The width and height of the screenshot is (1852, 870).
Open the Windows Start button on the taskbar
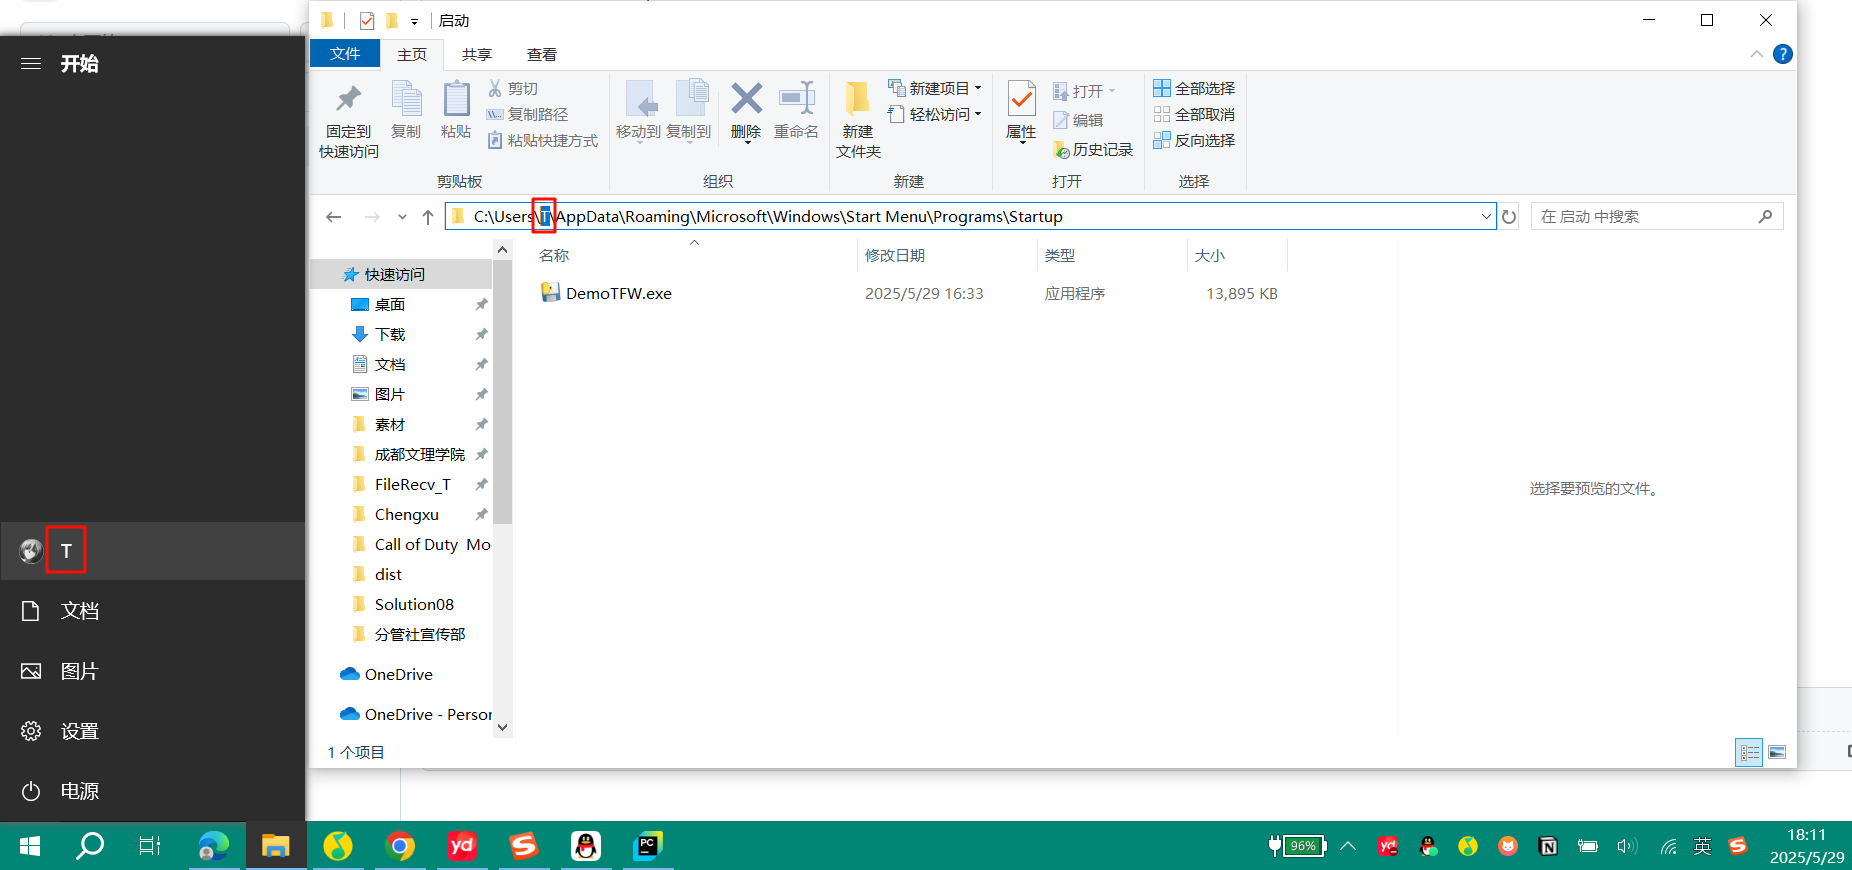(30, 846)
